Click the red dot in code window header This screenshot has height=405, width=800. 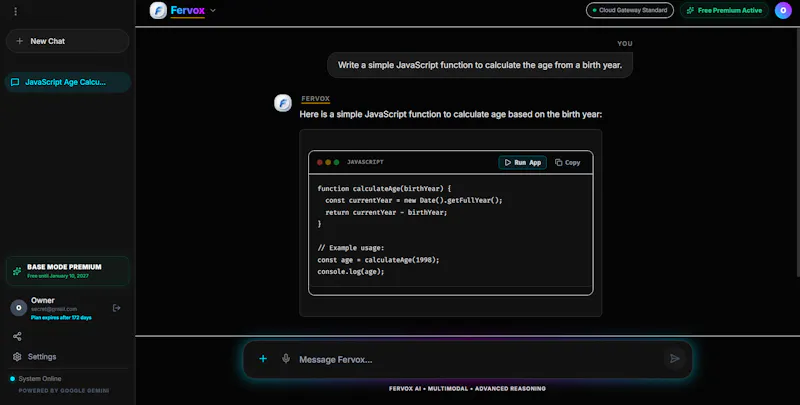(320, 162)
